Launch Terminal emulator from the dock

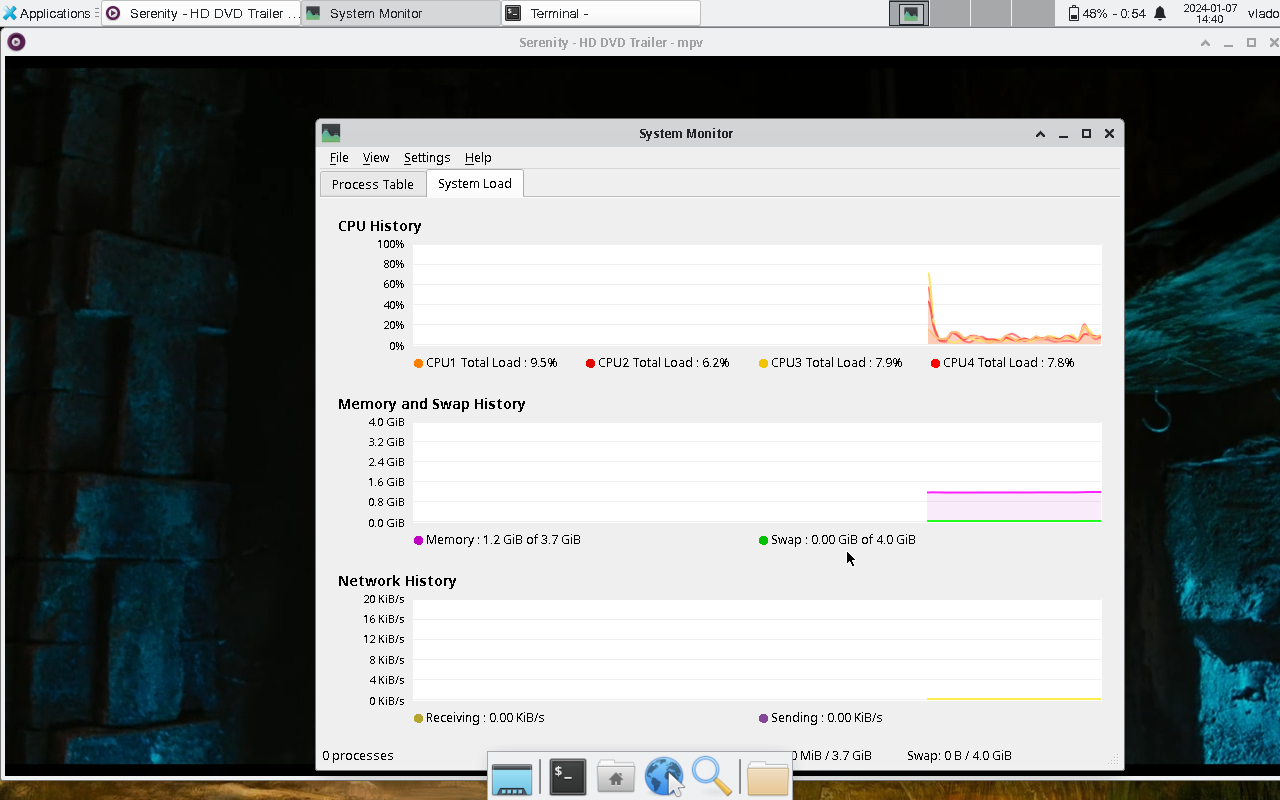click(x=567, y=777)
